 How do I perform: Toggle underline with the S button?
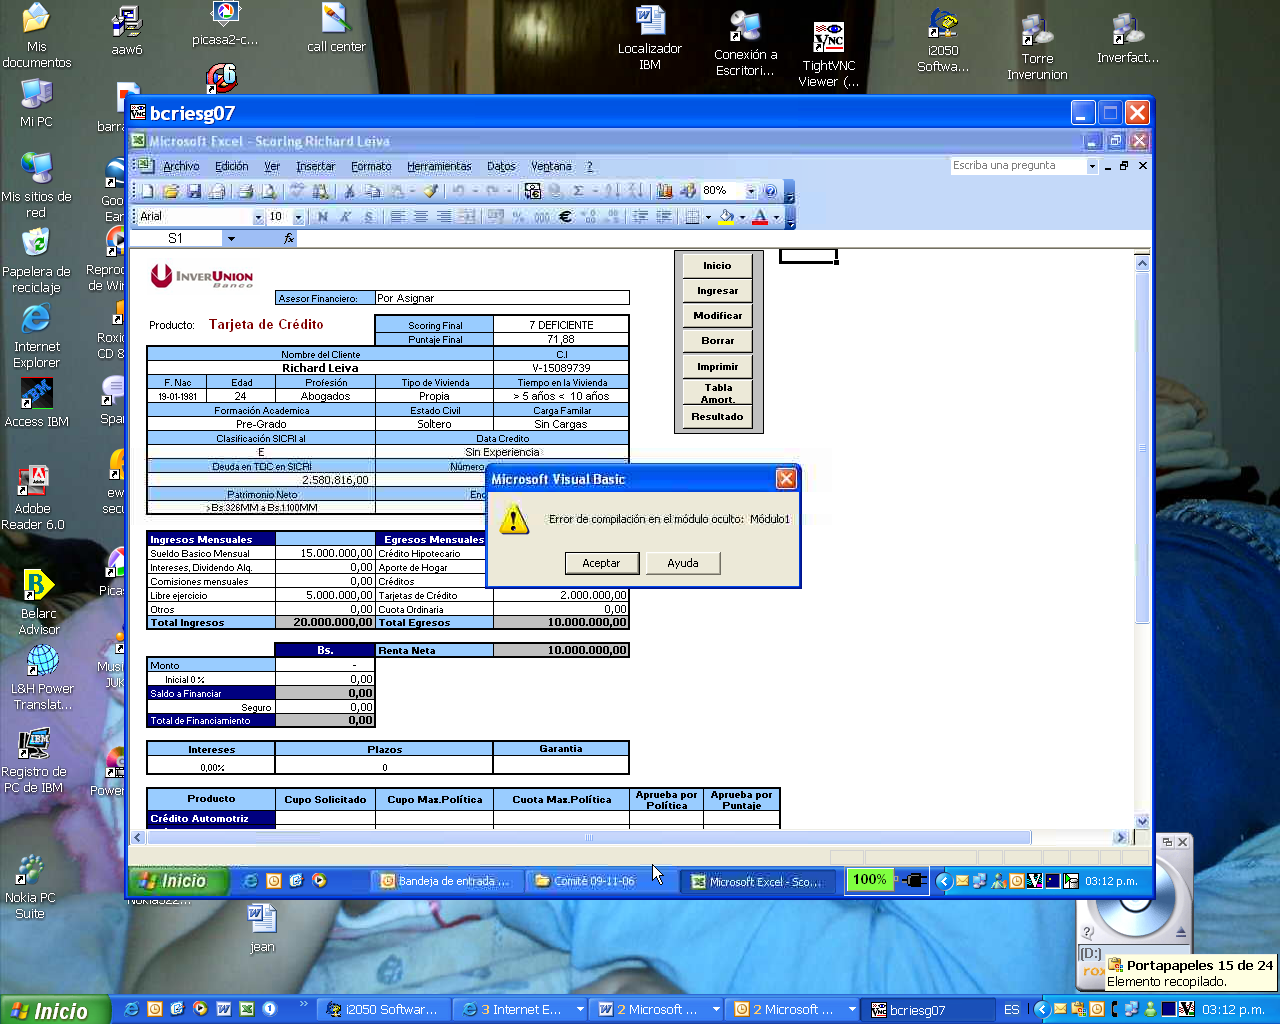[x=368, y=216]
